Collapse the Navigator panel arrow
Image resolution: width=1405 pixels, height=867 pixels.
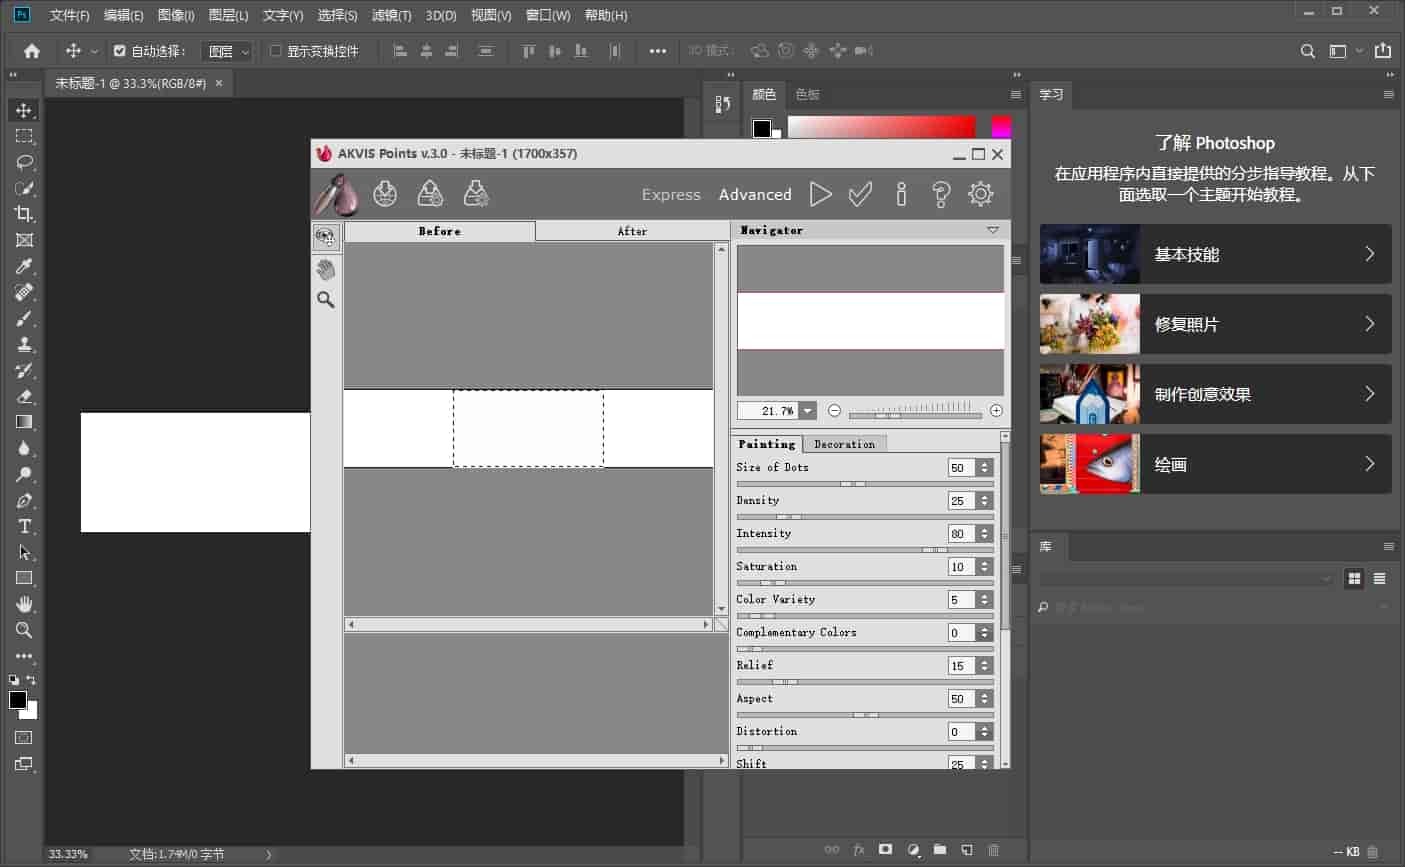pyautogui.click(x=992, y=230)
